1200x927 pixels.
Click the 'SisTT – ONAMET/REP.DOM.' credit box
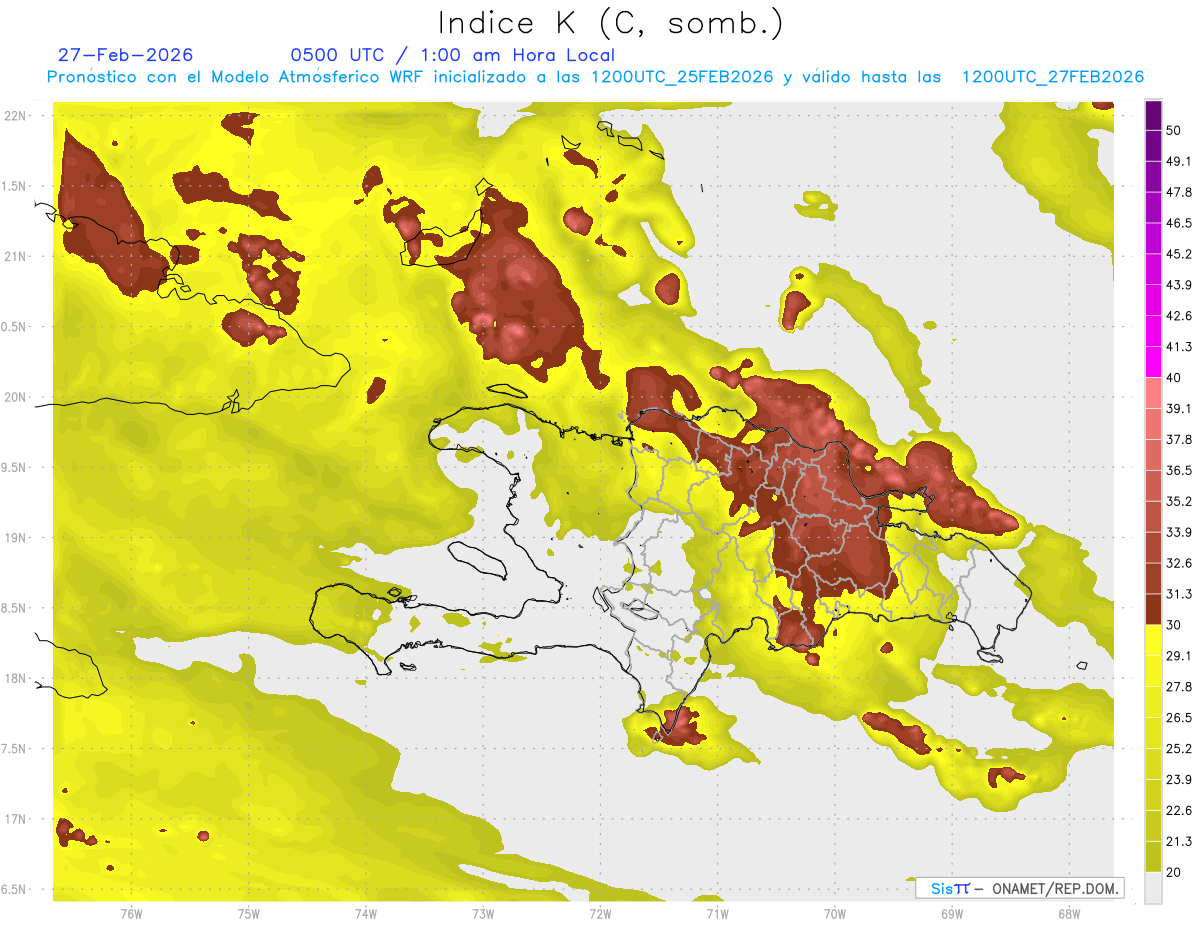tap(1019, 888)
